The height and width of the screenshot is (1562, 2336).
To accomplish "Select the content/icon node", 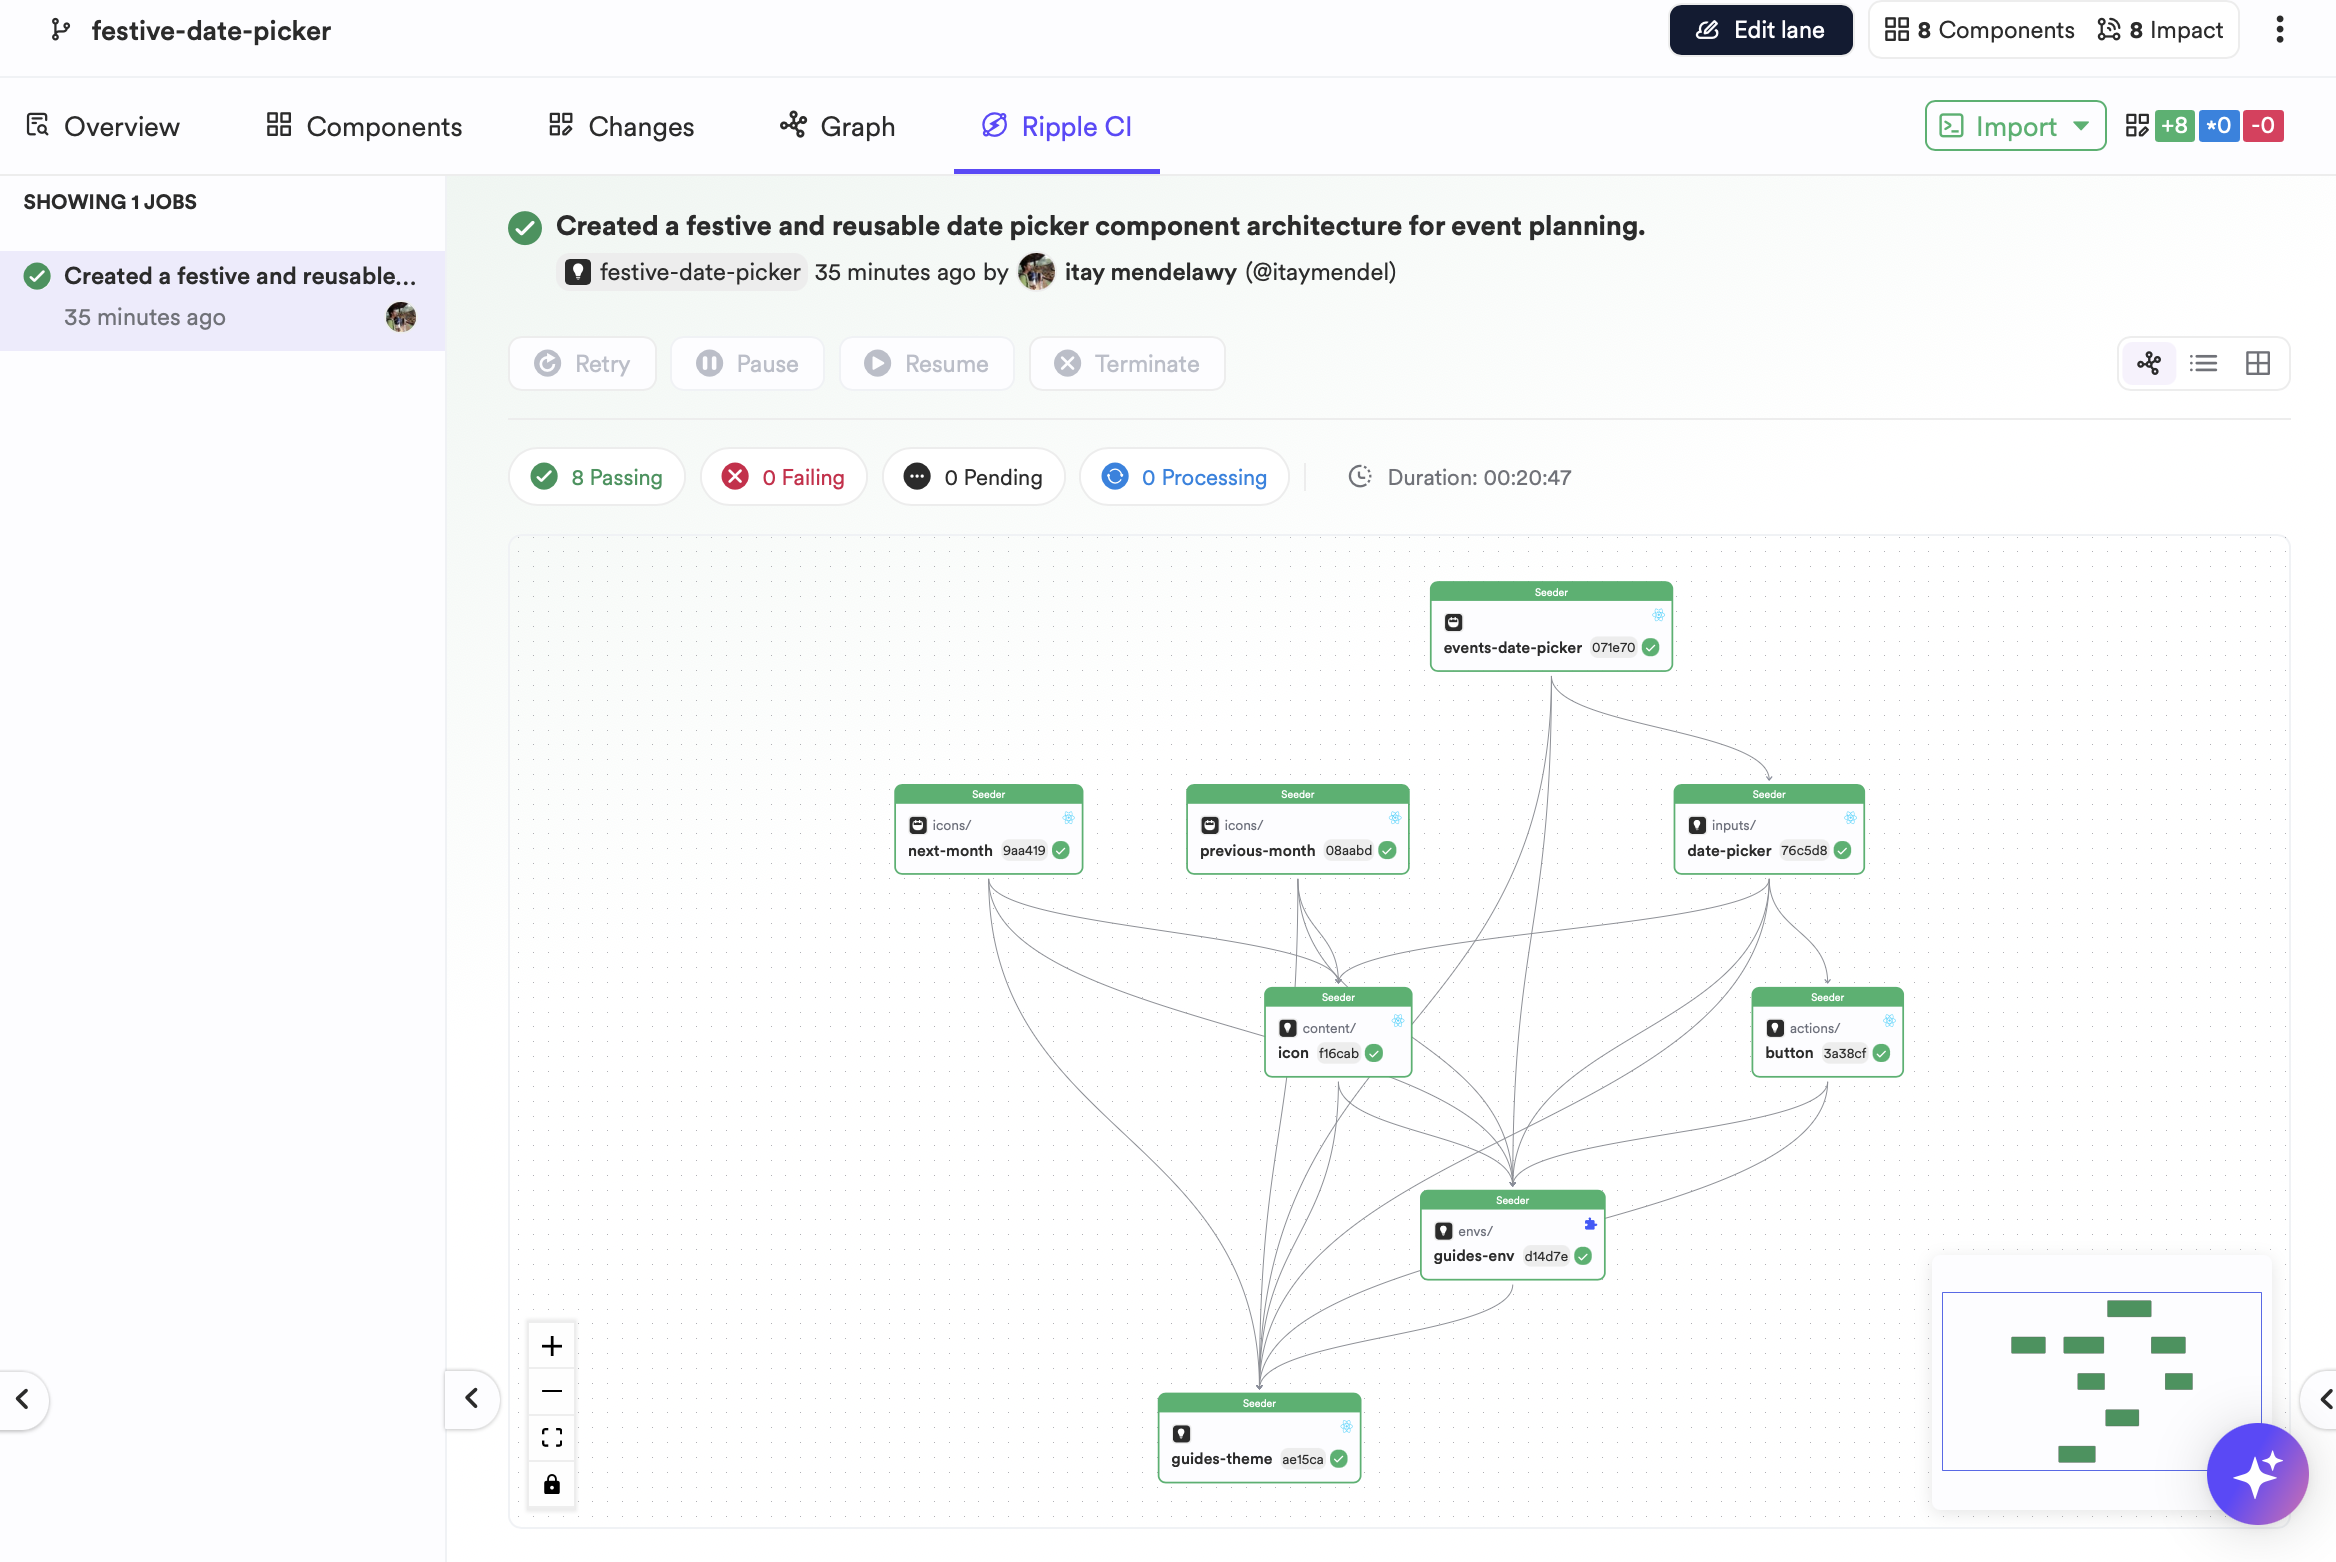I will 1338,1033.
